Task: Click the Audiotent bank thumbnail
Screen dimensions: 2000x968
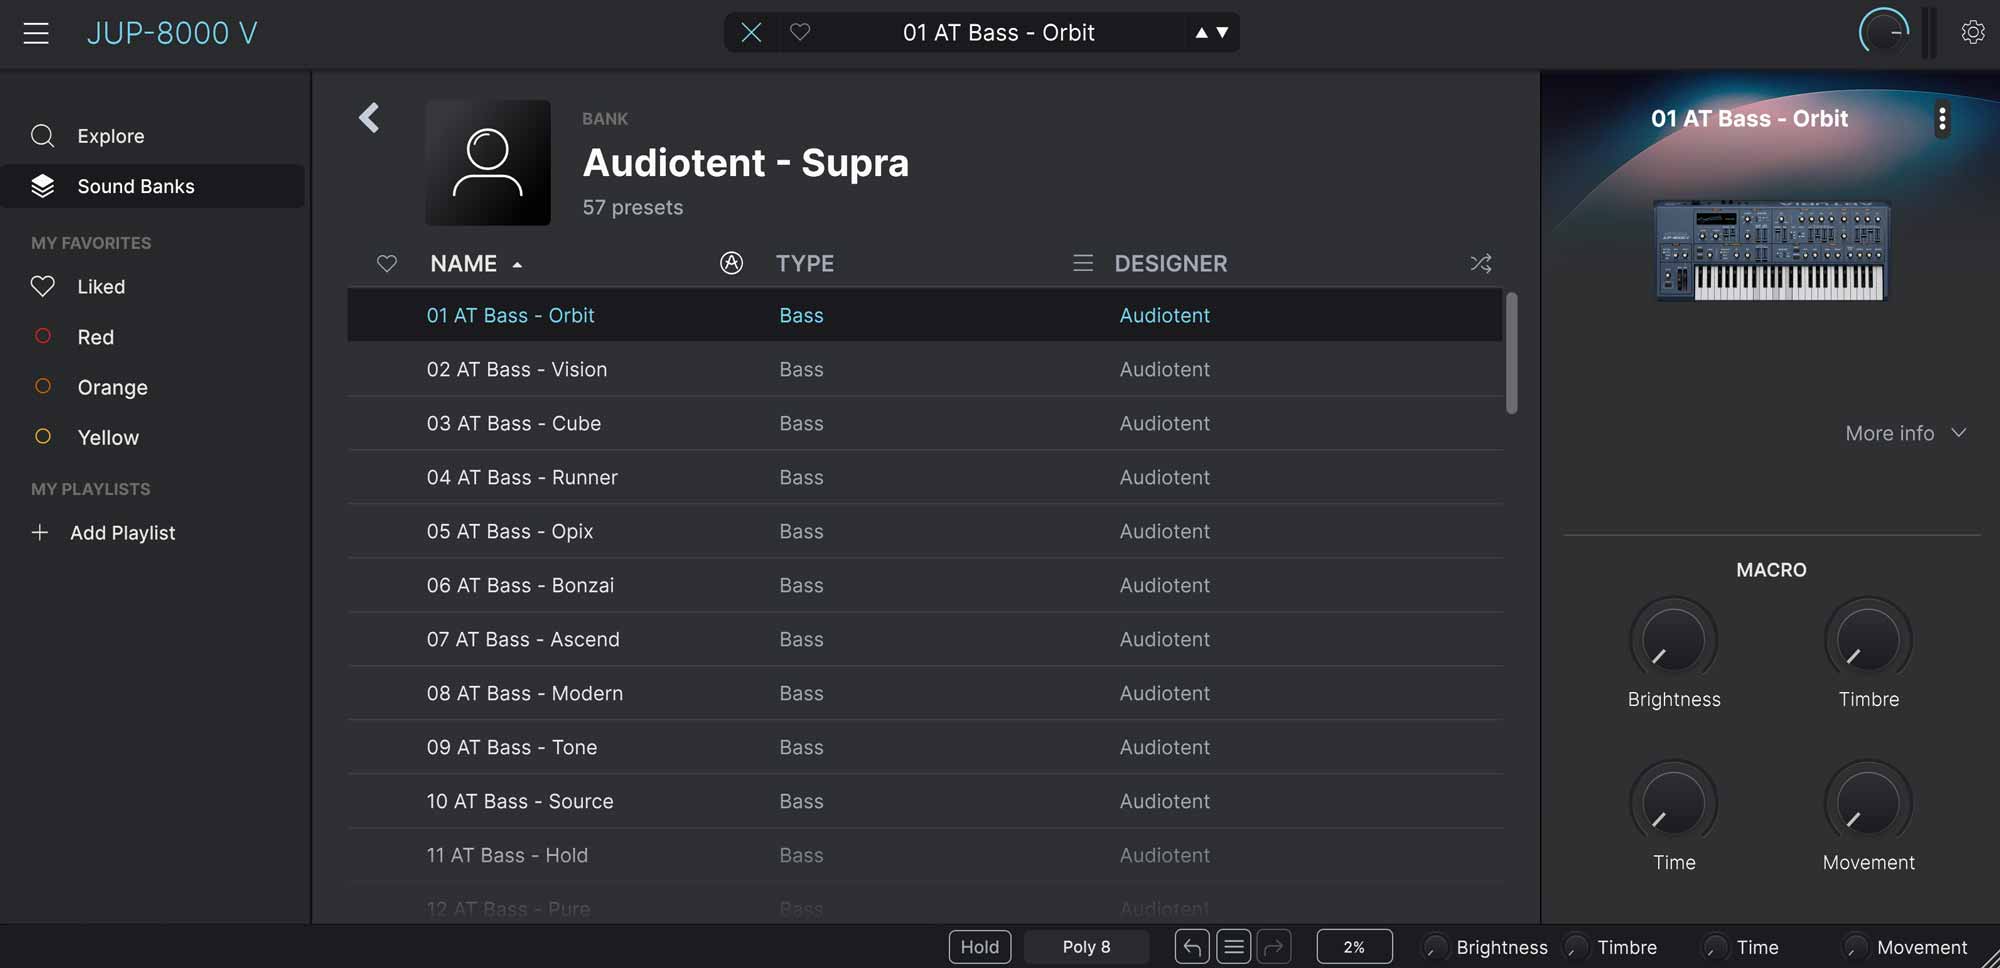Action: coord(488,162)
